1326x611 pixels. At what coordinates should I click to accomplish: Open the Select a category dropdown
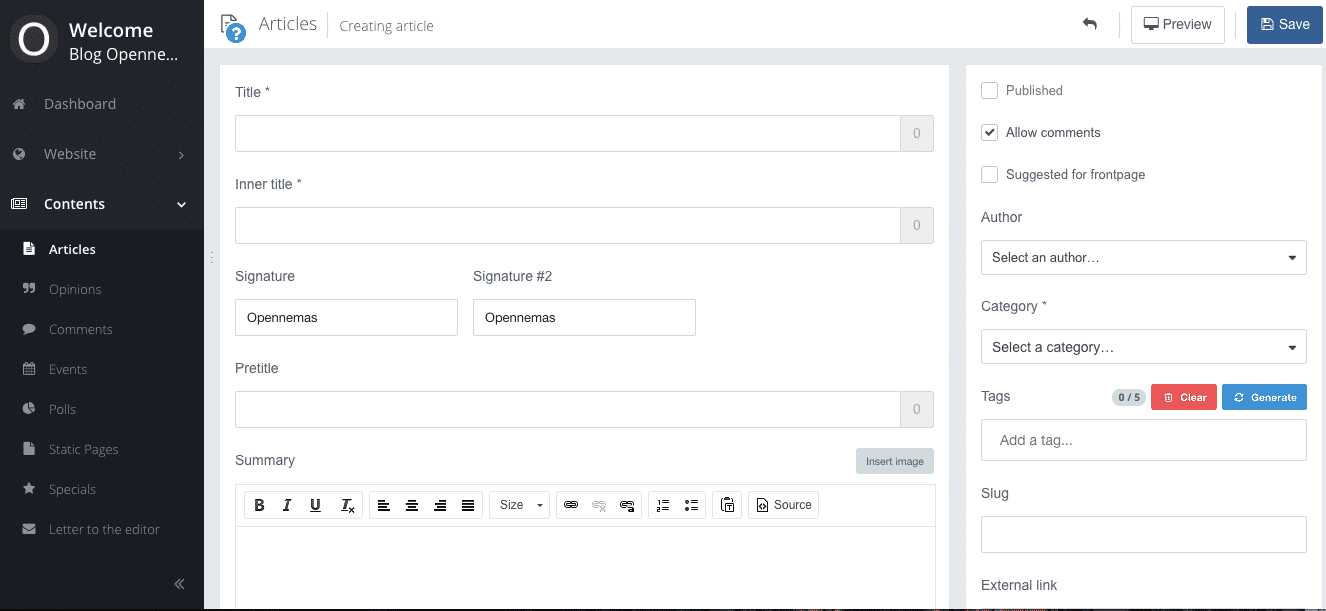1144,347
